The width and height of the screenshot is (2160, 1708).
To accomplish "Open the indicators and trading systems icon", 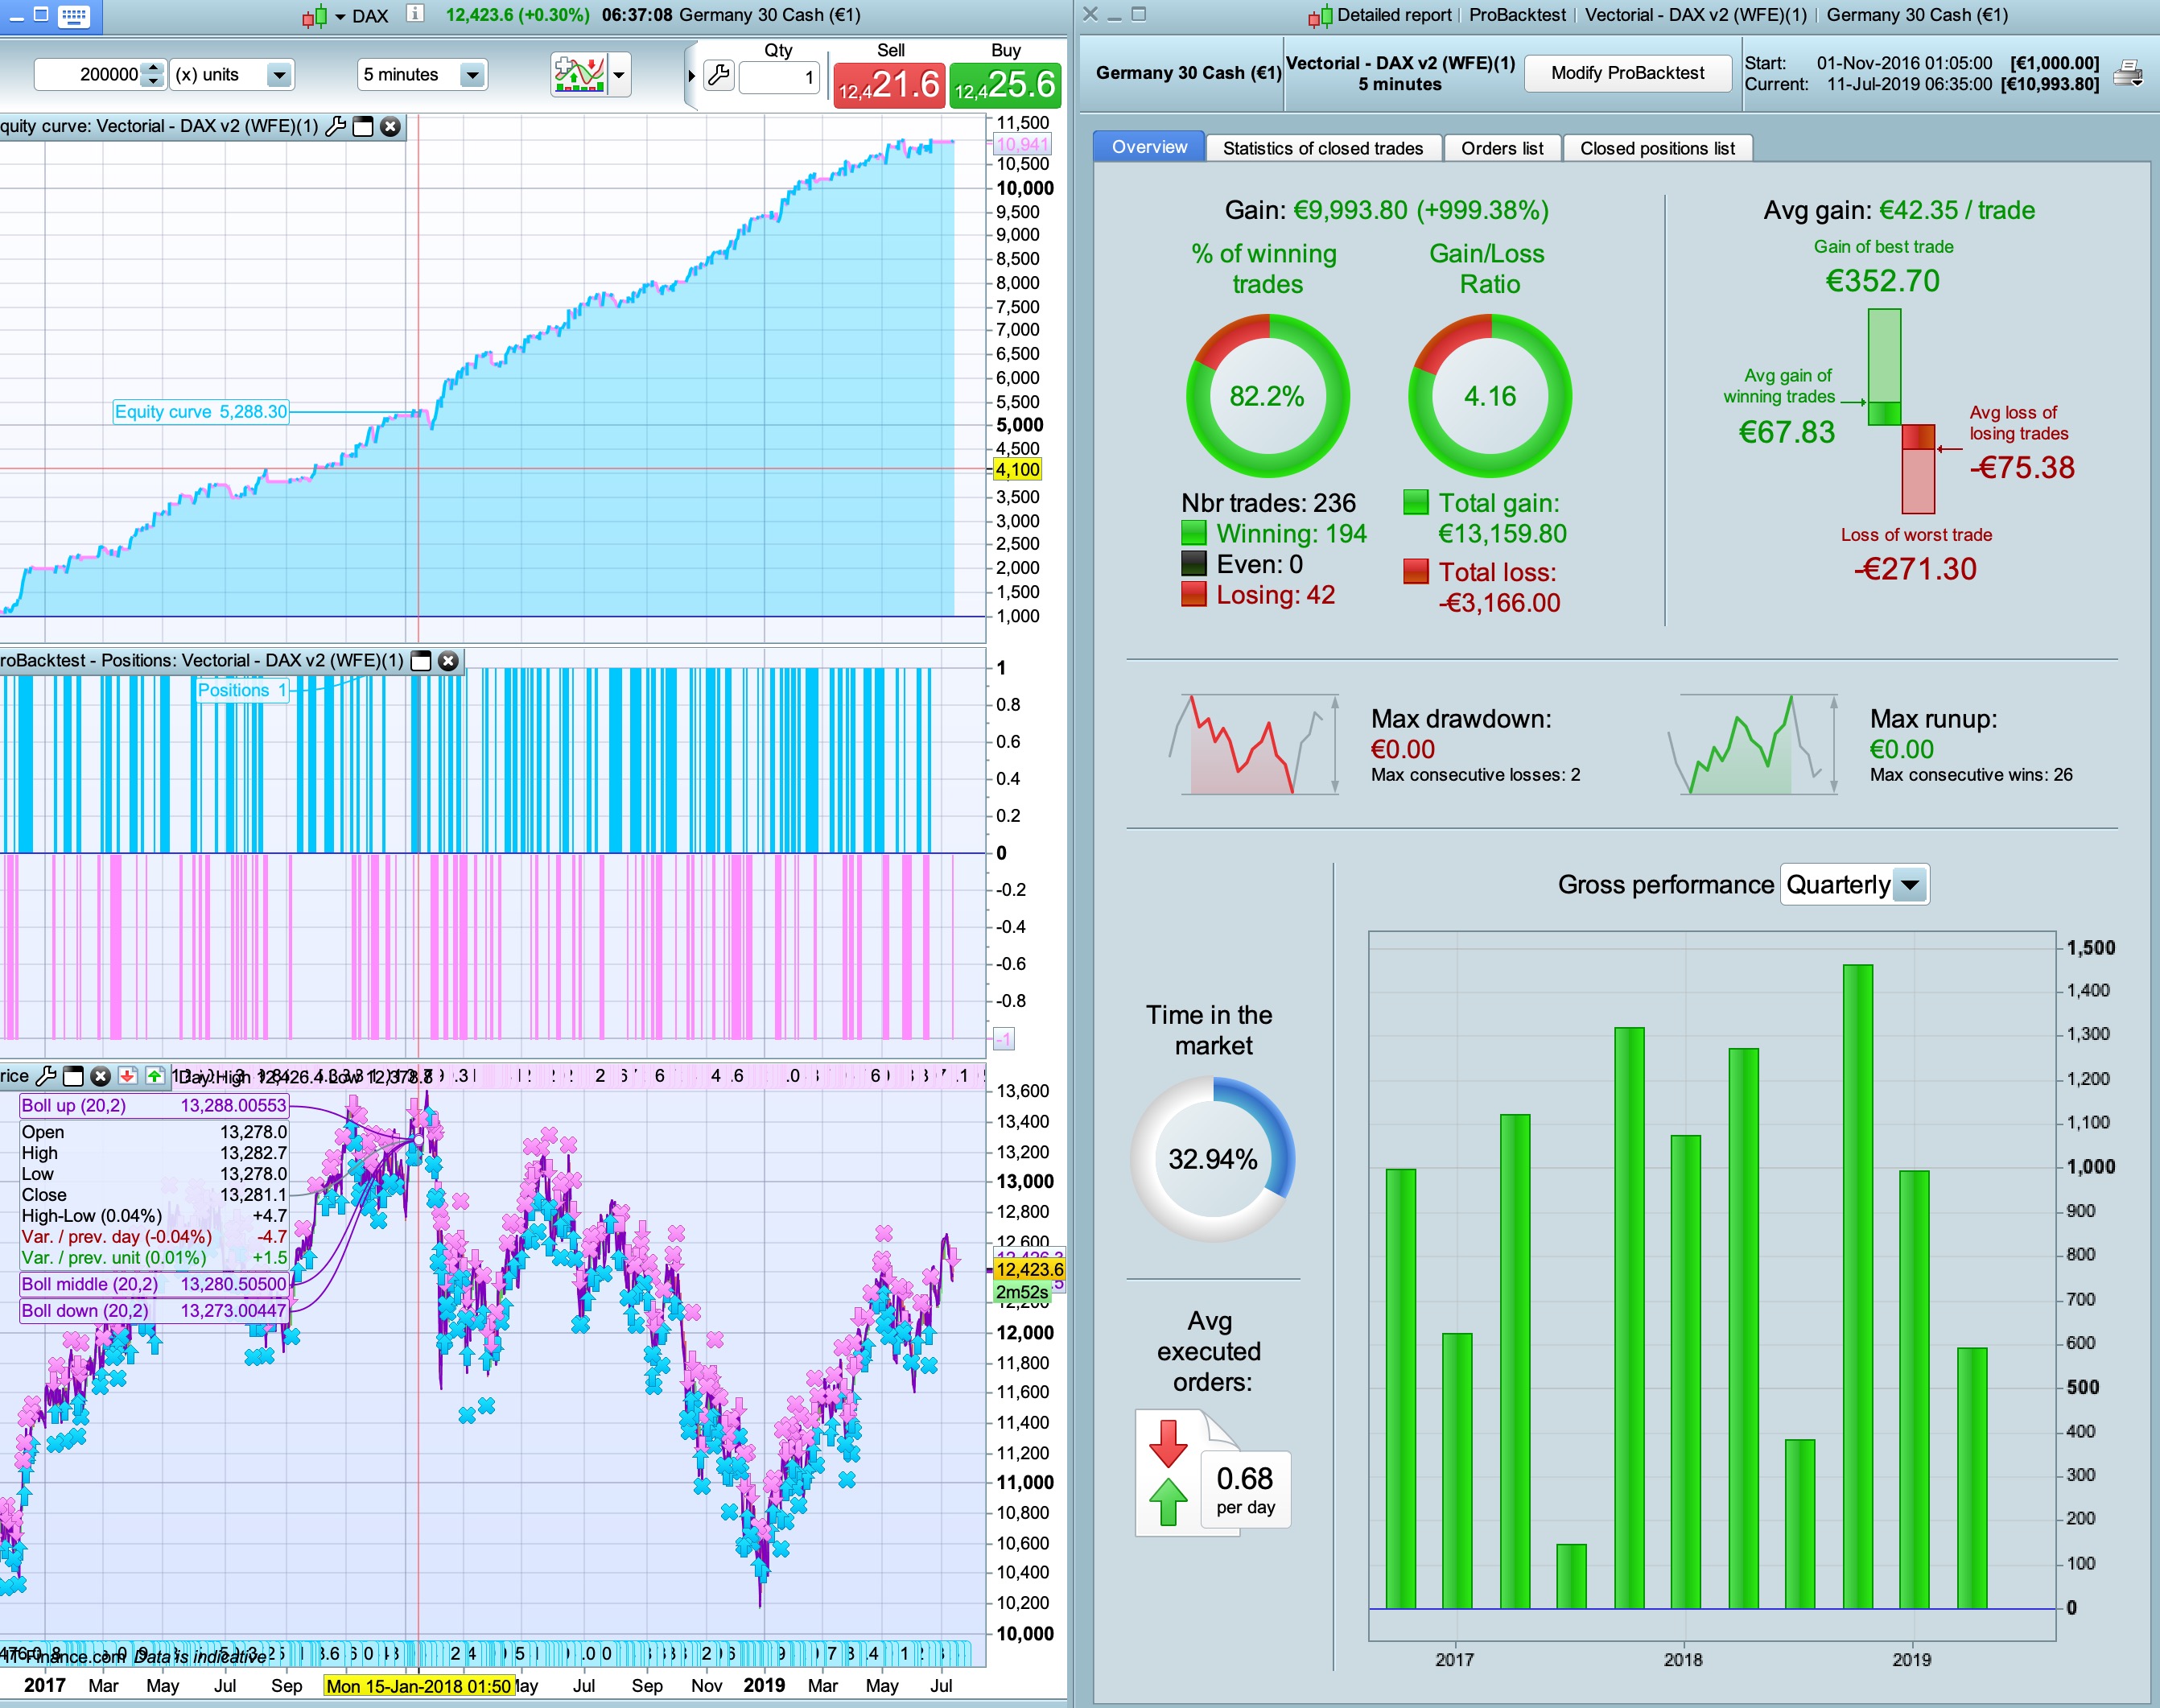I will point(579,74).
